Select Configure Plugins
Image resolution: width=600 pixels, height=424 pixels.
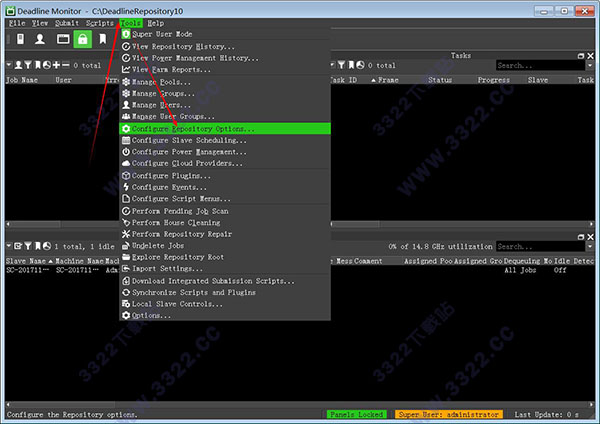click(x=225, y=176)
